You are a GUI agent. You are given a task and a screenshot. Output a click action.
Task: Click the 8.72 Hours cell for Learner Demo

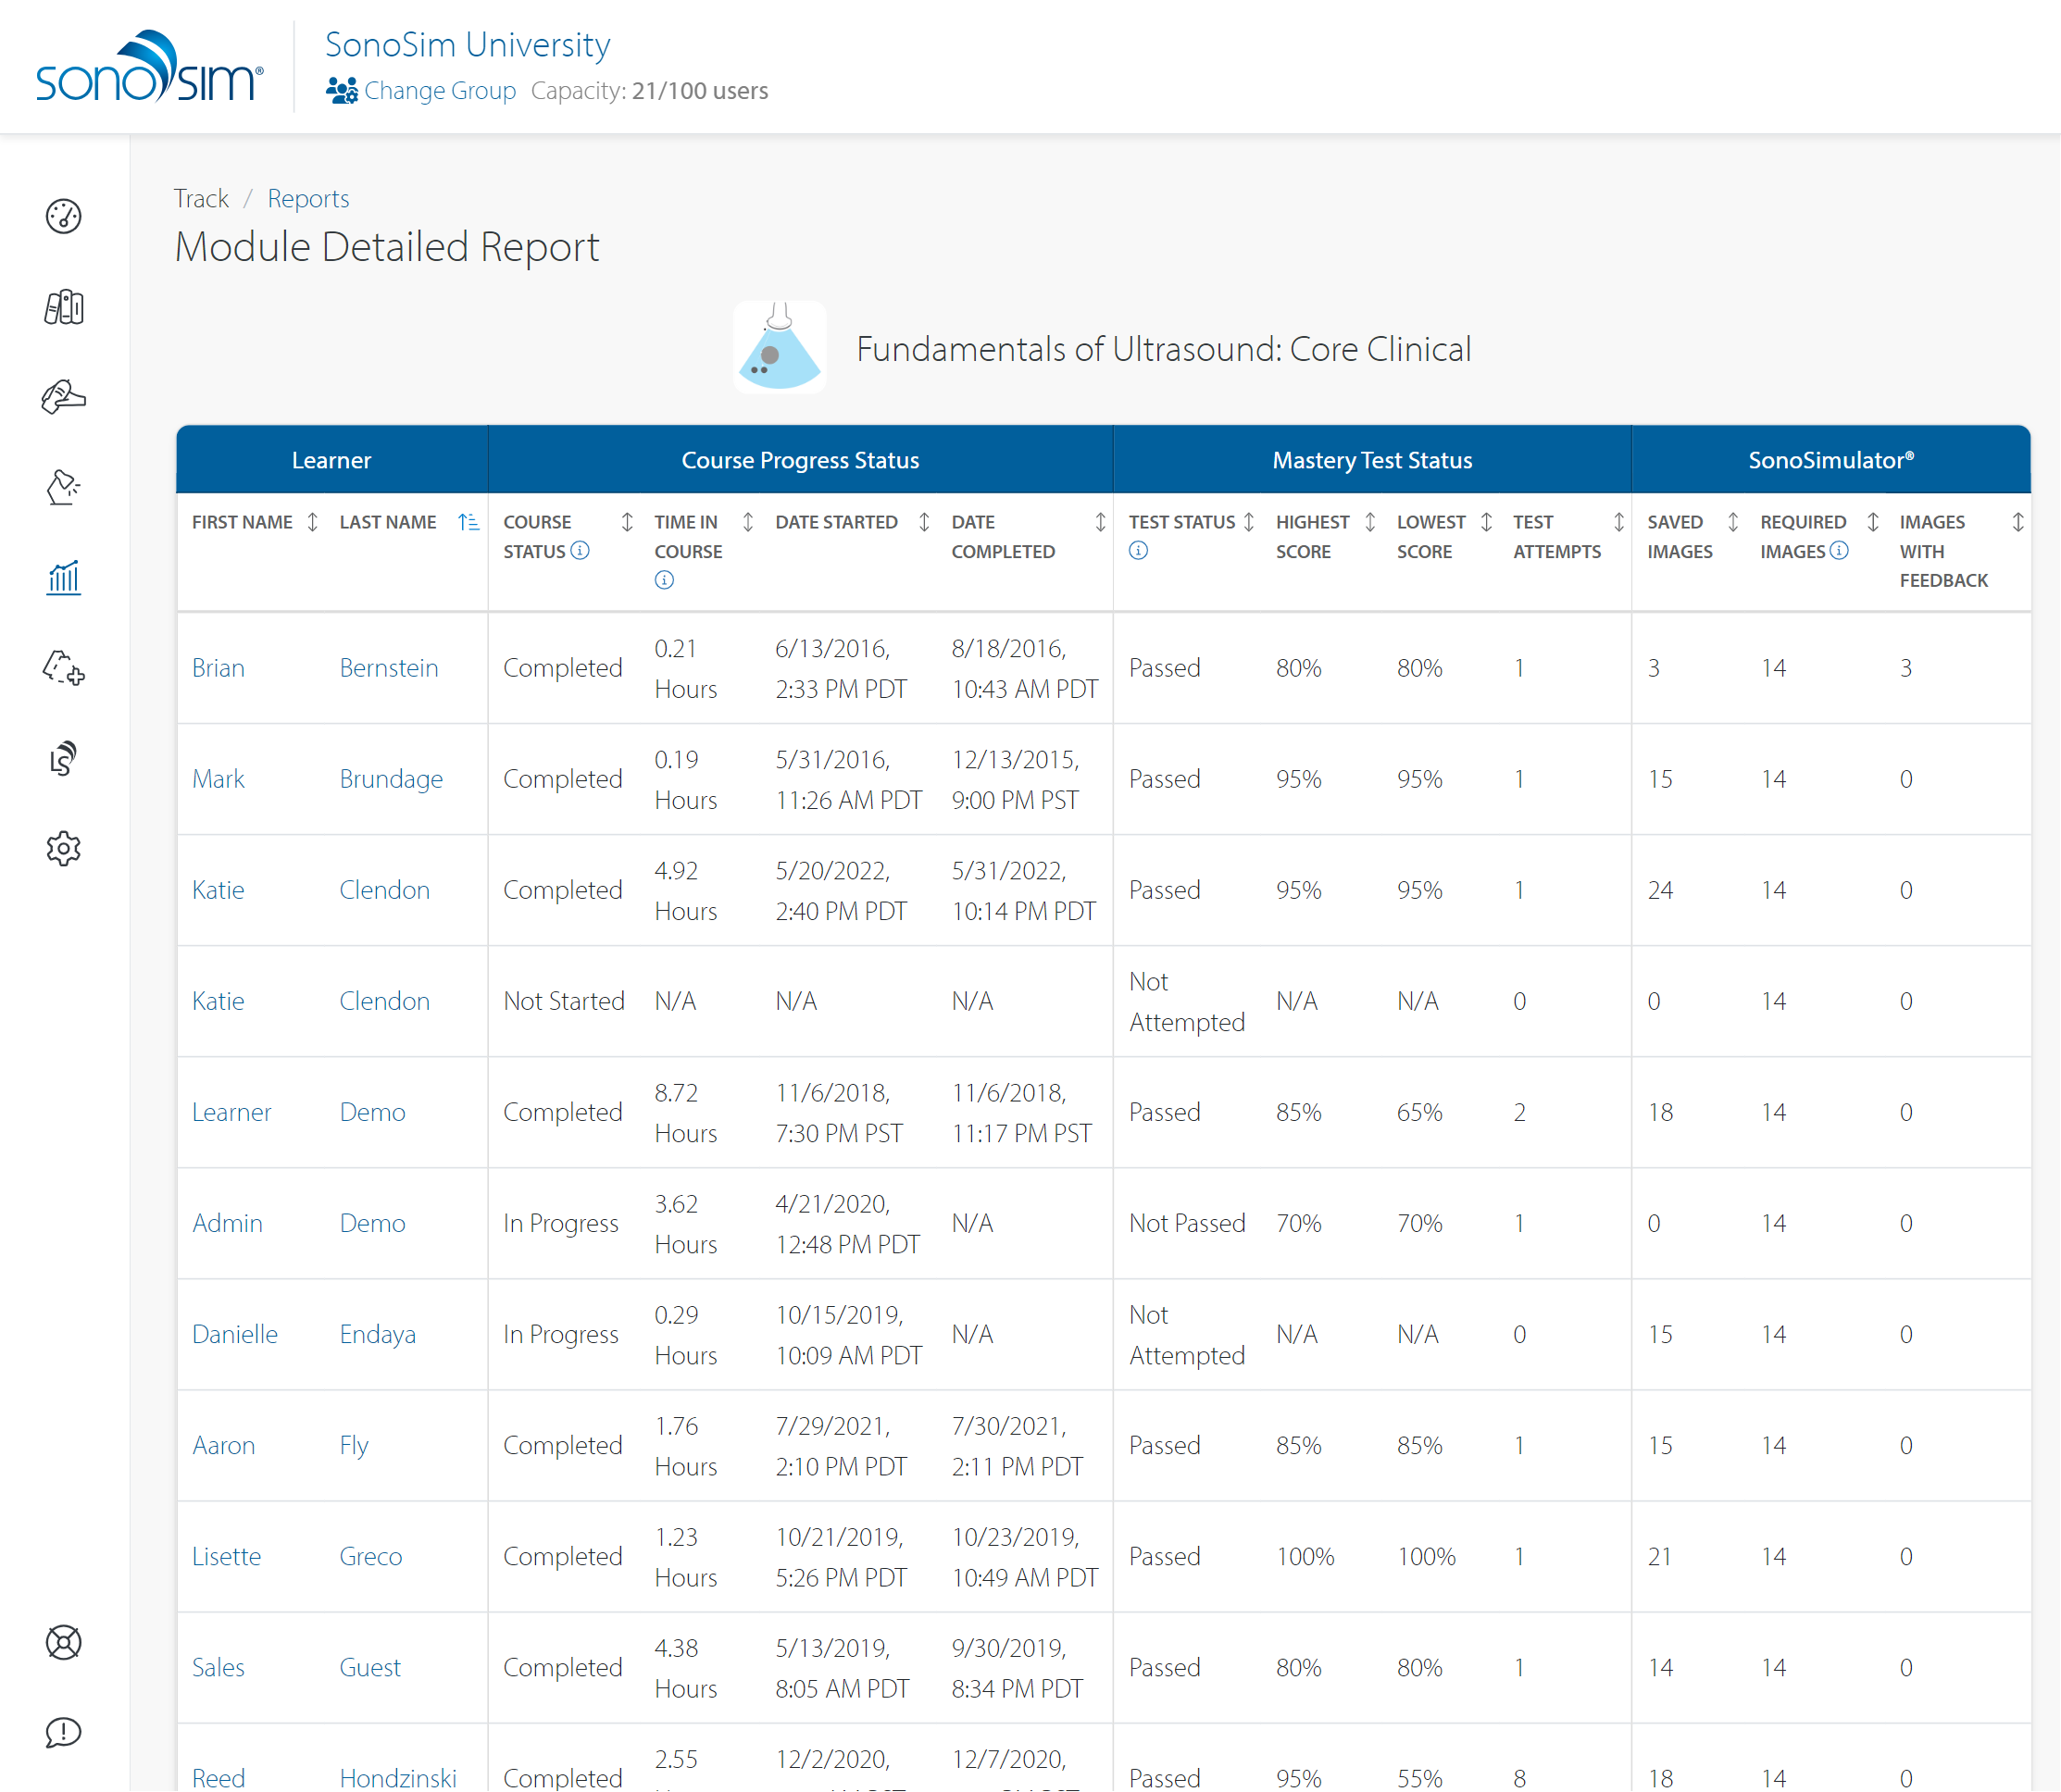pyautogui.click(x=686, y=1112)
